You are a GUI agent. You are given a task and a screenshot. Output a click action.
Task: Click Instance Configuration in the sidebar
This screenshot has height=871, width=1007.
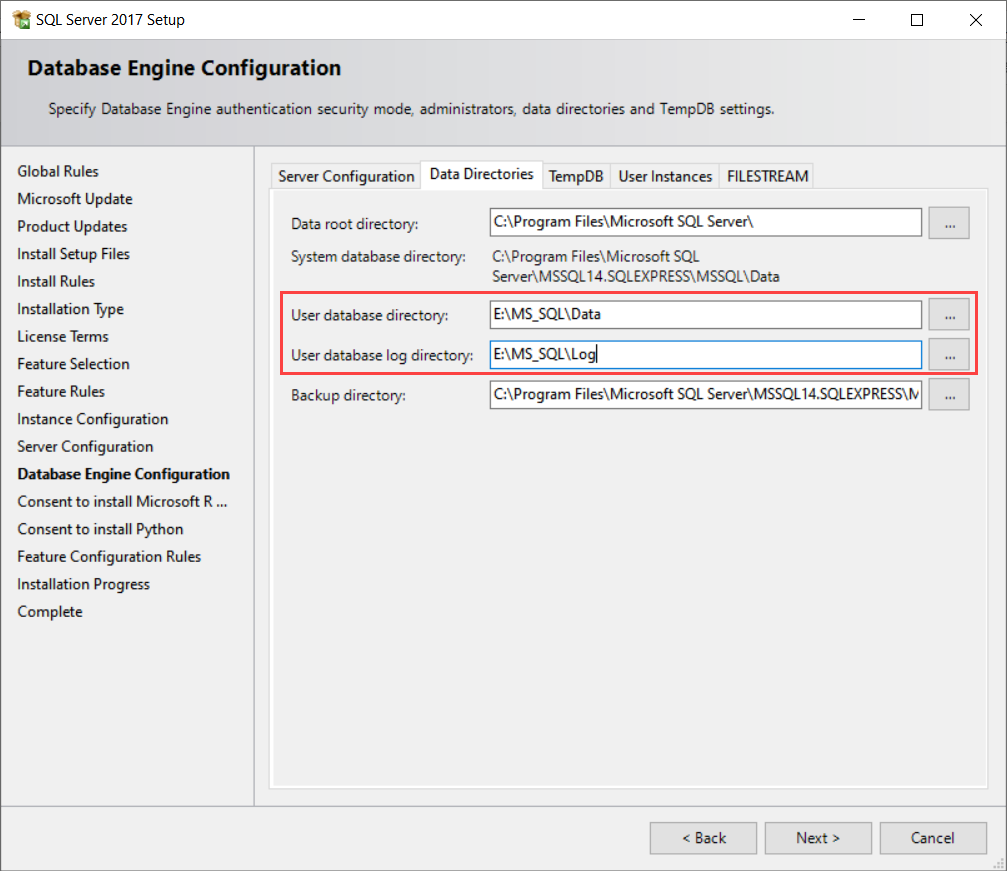point(92,419)
